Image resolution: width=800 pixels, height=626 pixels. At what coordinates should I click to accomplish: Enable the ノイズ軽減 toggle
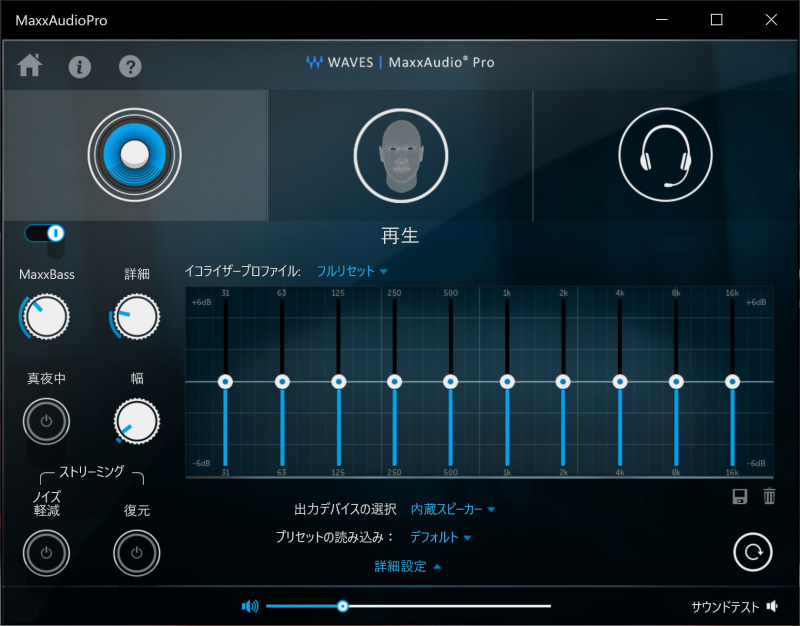pos(46,553)
